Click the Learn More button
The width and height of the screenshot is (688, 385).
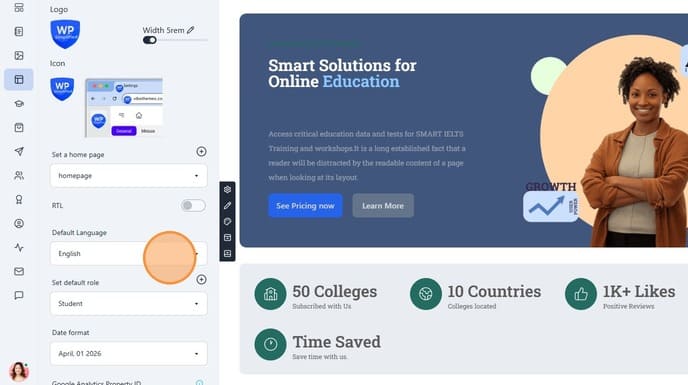pyautogui.click(x=383, y=205)
